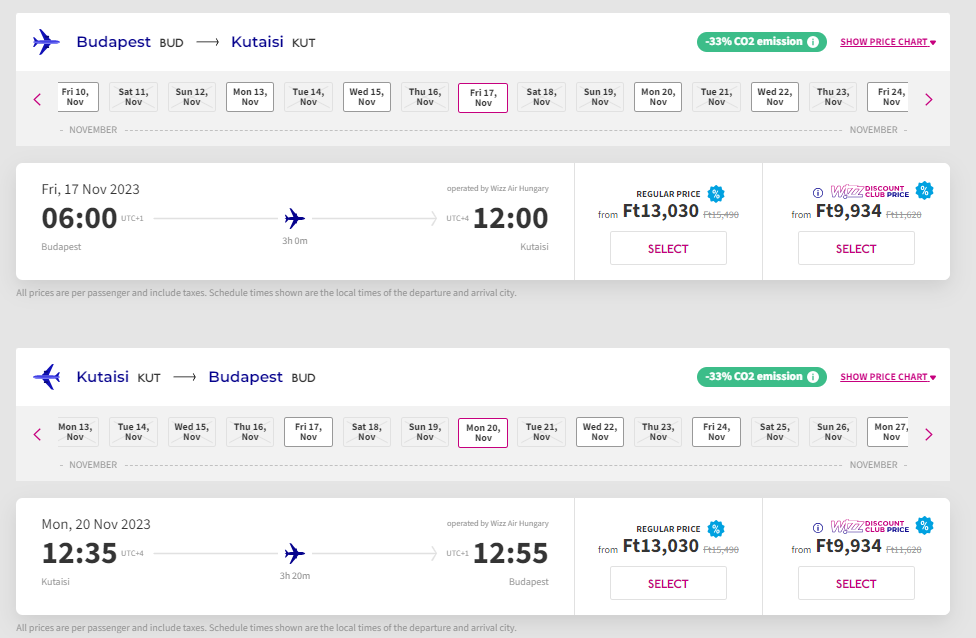Show earlier outbound dates with left arrow
The image size is (976, 638).
[38, 99]
